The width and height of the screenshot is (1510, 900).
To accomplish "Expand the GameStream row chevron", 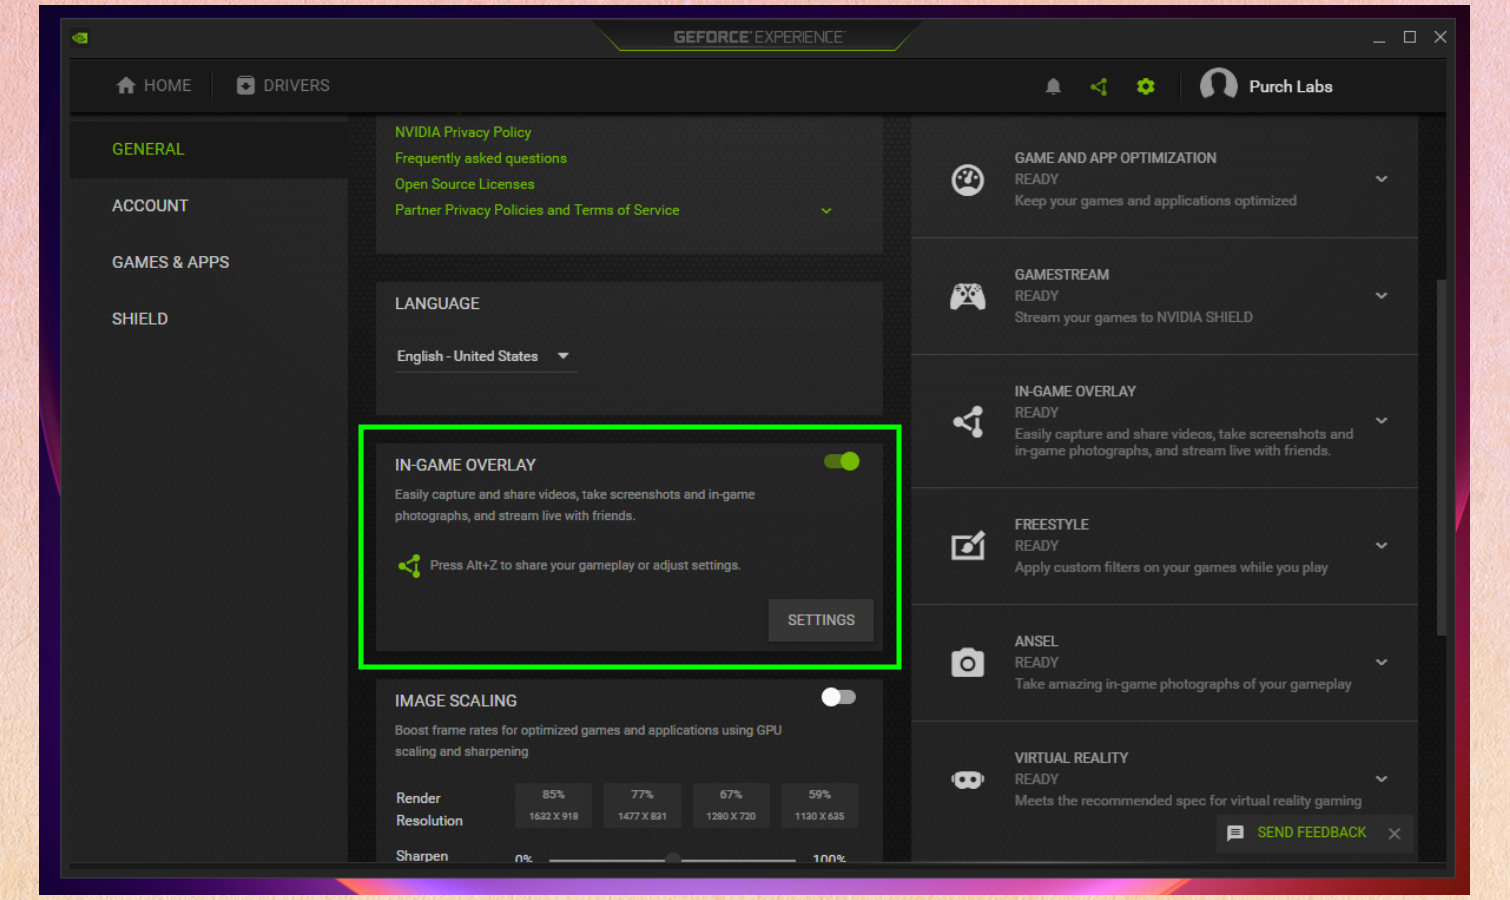I will (x=1381, y=296).
